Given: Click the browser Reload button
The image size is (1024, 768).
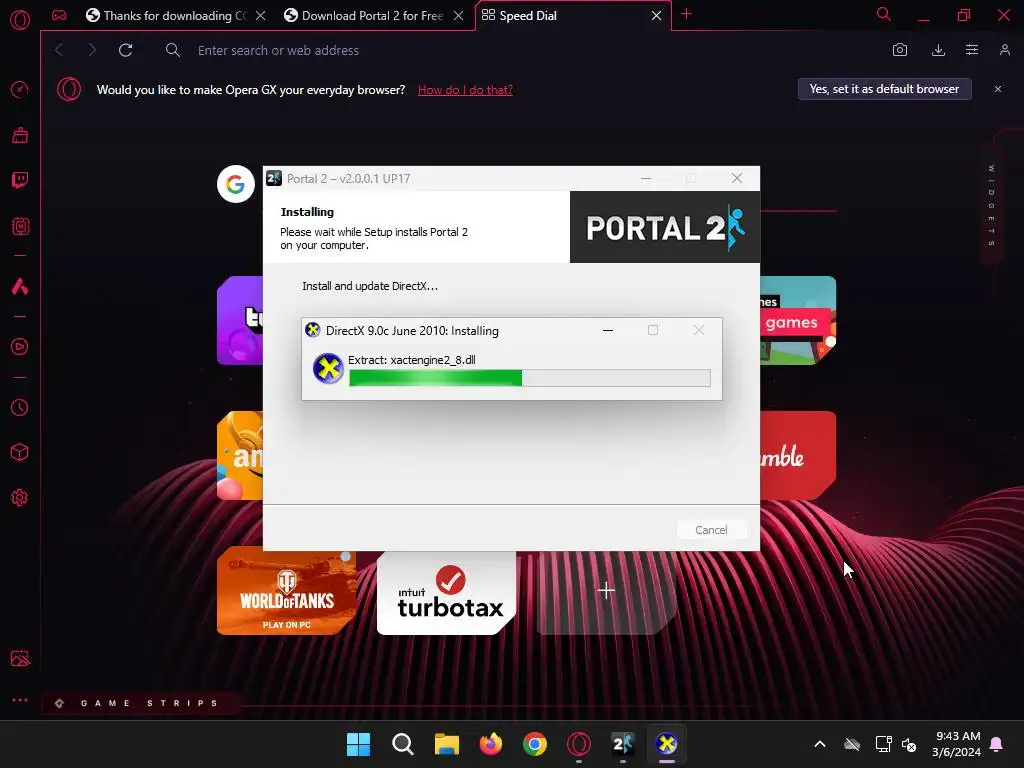Looking at the screenshot, I should (125, 50).
